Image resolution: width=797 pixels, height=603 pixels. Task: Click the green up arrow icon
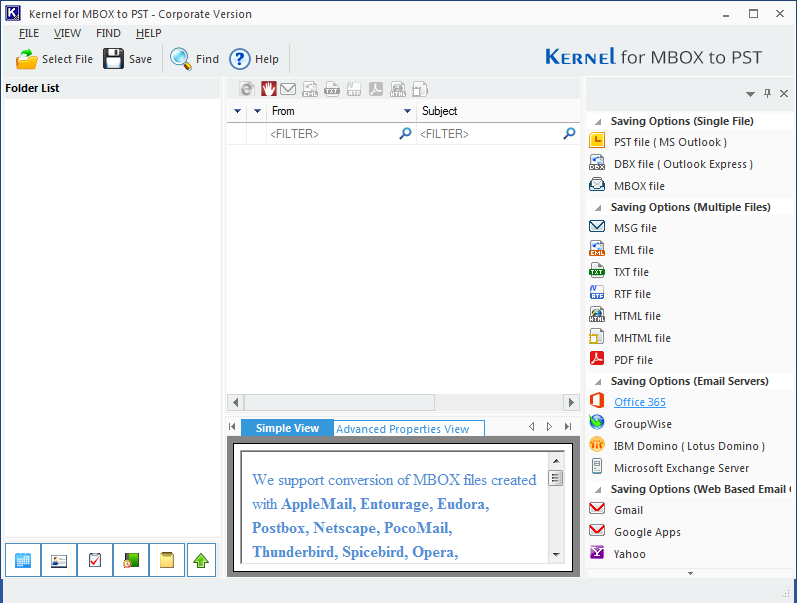point(201,560)
